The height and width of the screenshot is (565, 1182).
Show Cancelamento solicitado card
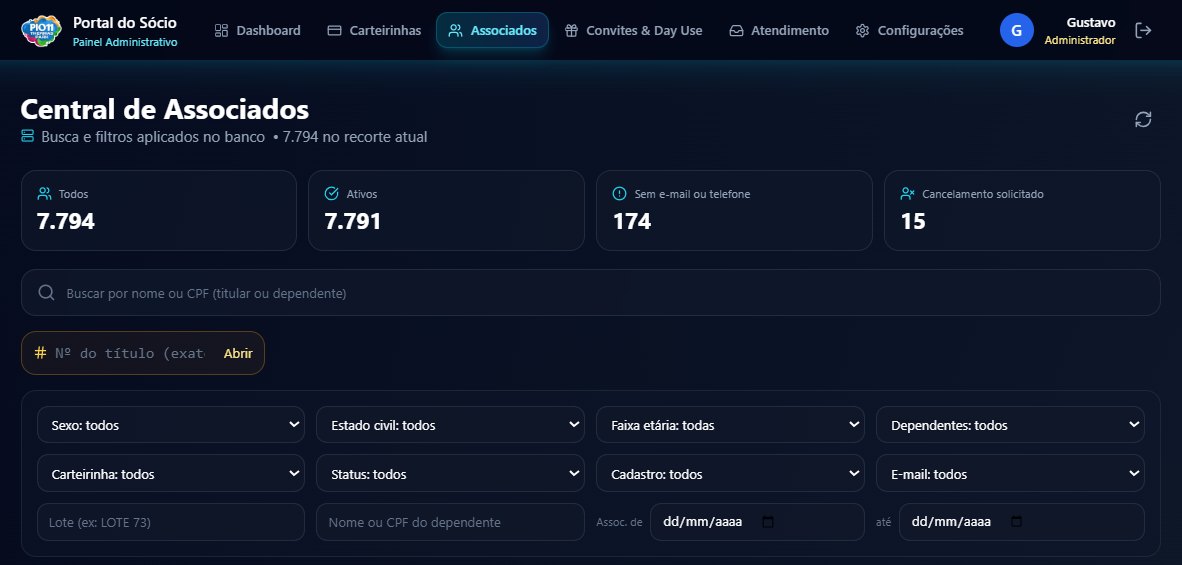pos(1022,210)
